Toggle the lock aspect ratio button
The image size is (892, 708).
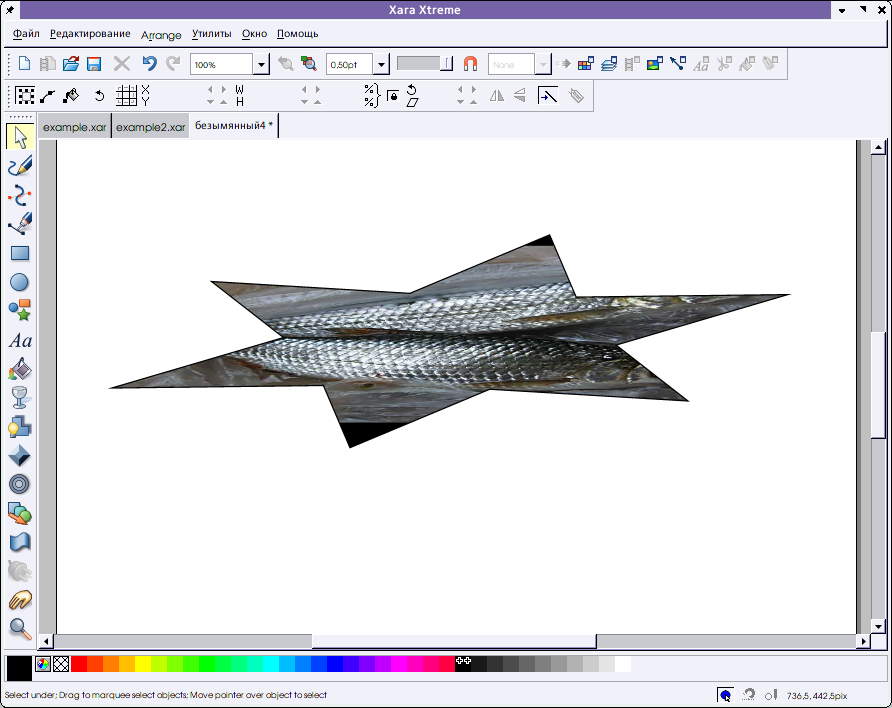point(393,96)
